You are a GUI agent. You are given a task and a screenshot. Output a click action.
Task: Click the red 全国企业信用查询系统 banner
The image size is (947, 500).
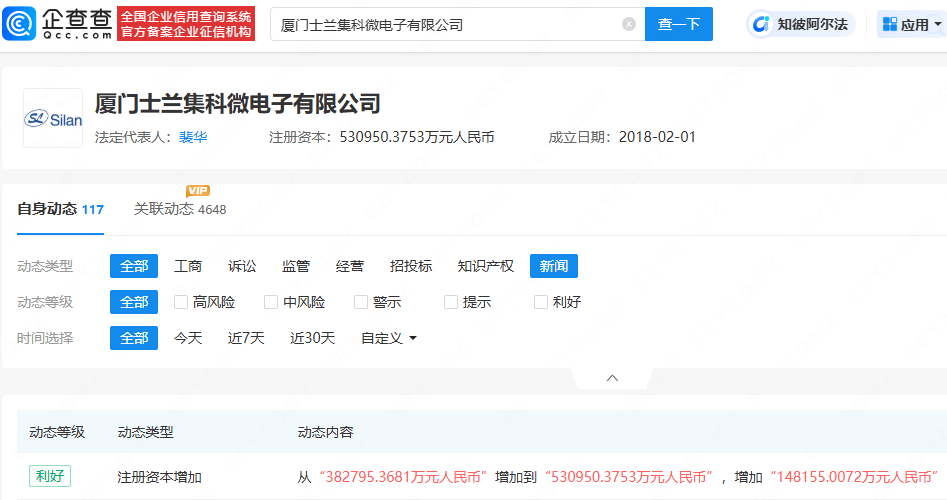186,24
